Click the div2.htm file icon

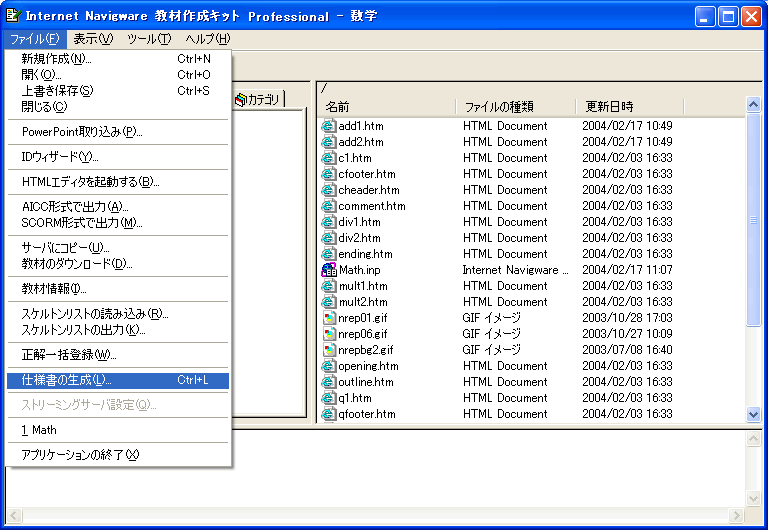click(329, 238)
